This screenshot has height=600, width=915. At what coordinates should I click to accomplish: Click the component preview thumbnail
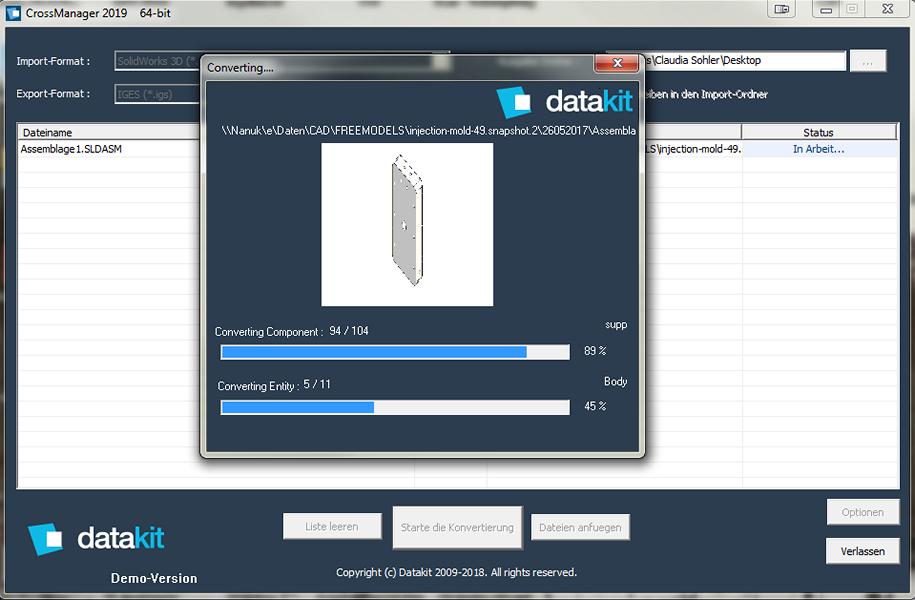[x=407, y=225]
